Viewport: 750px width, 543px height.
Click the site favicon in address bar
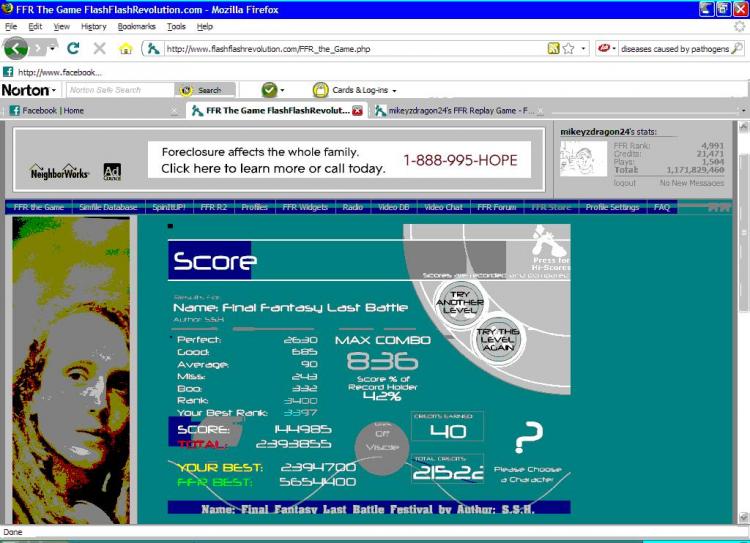coord(153,48)
